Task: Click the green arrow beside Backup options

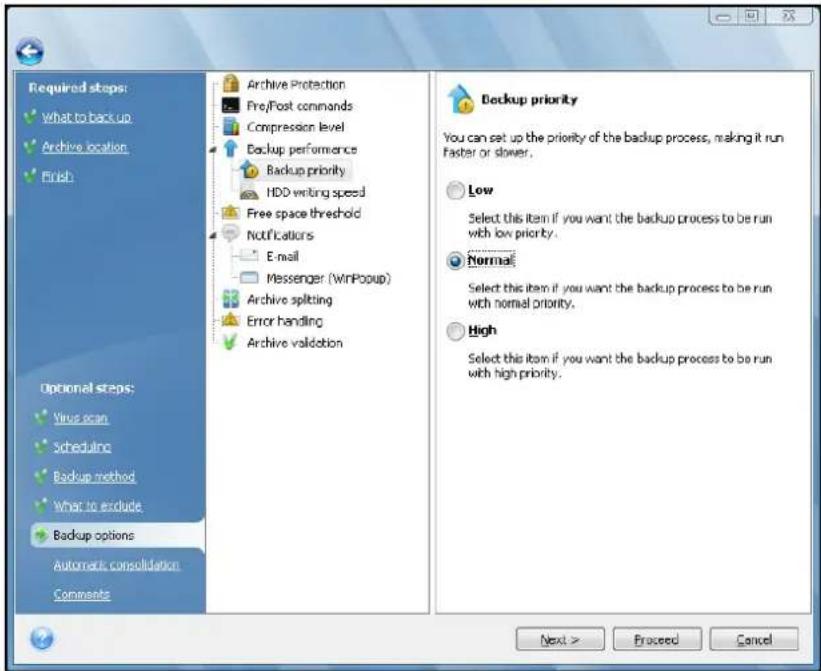Action: point(40,535)
